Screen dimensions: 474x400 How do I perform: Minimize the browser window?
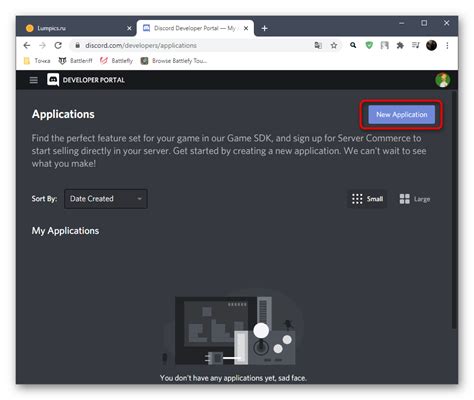click(402, 23)
